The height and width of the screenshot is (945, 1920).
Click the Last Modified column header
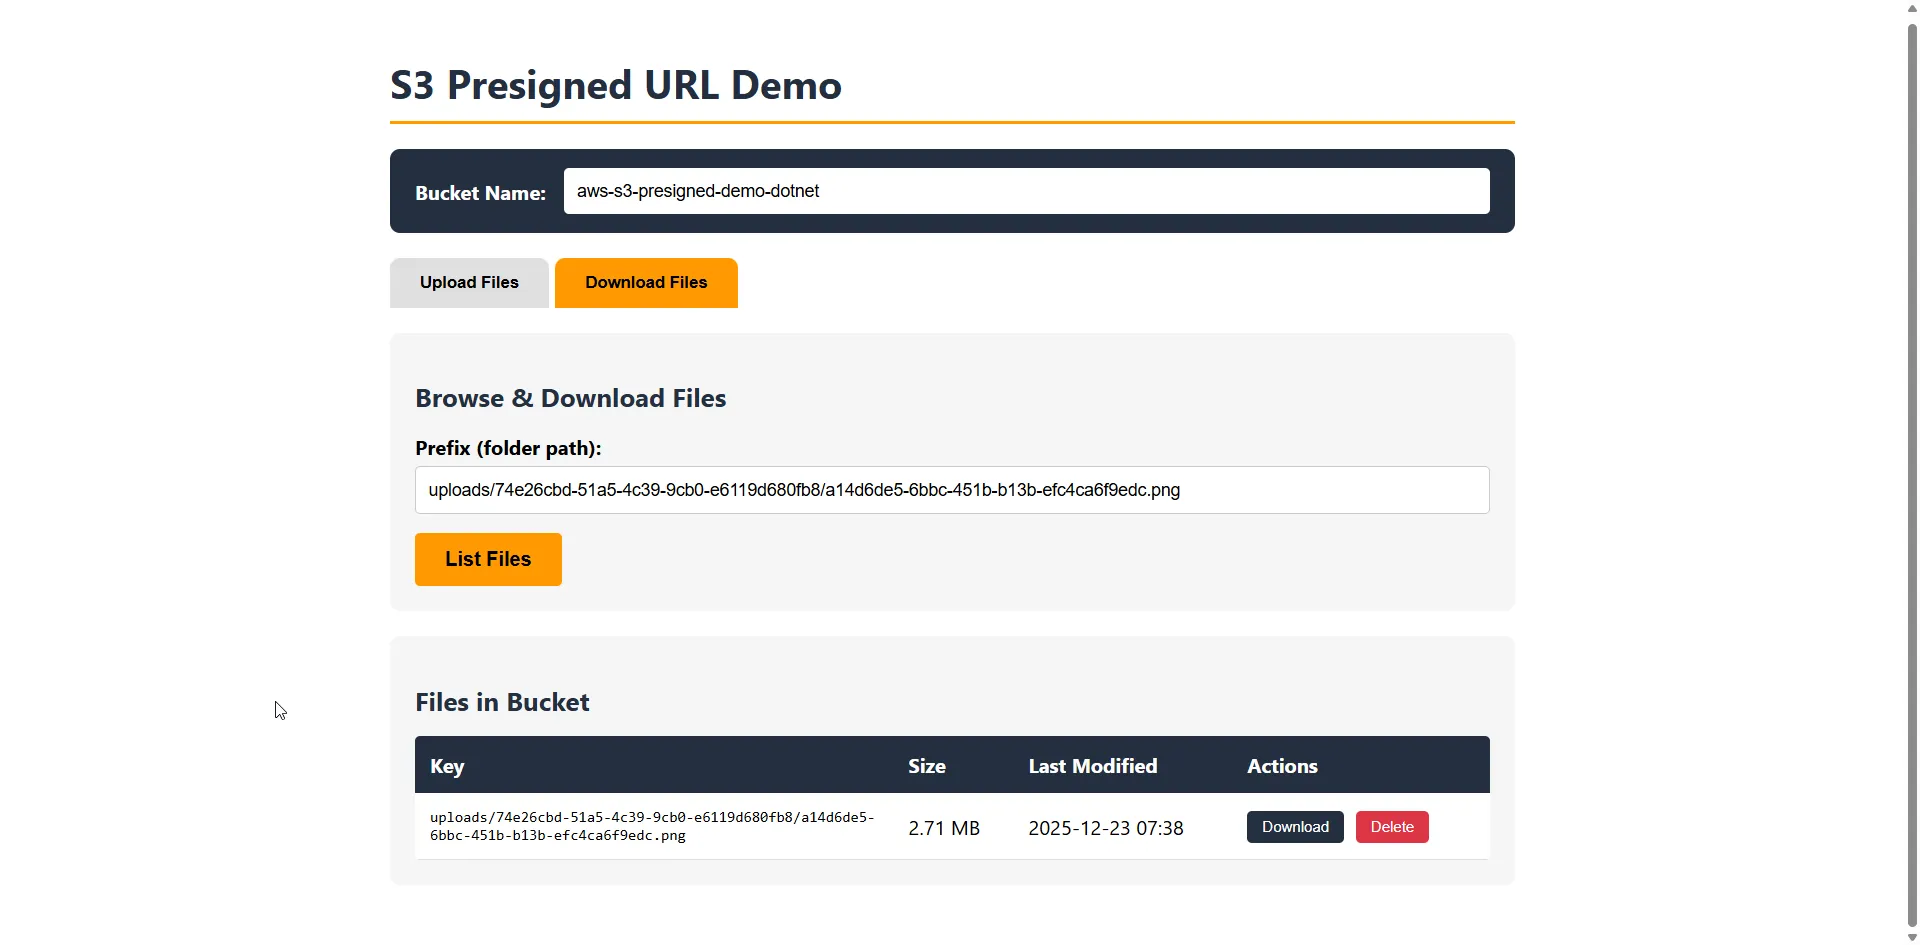pyautogui.click(x=1091, y=765)
